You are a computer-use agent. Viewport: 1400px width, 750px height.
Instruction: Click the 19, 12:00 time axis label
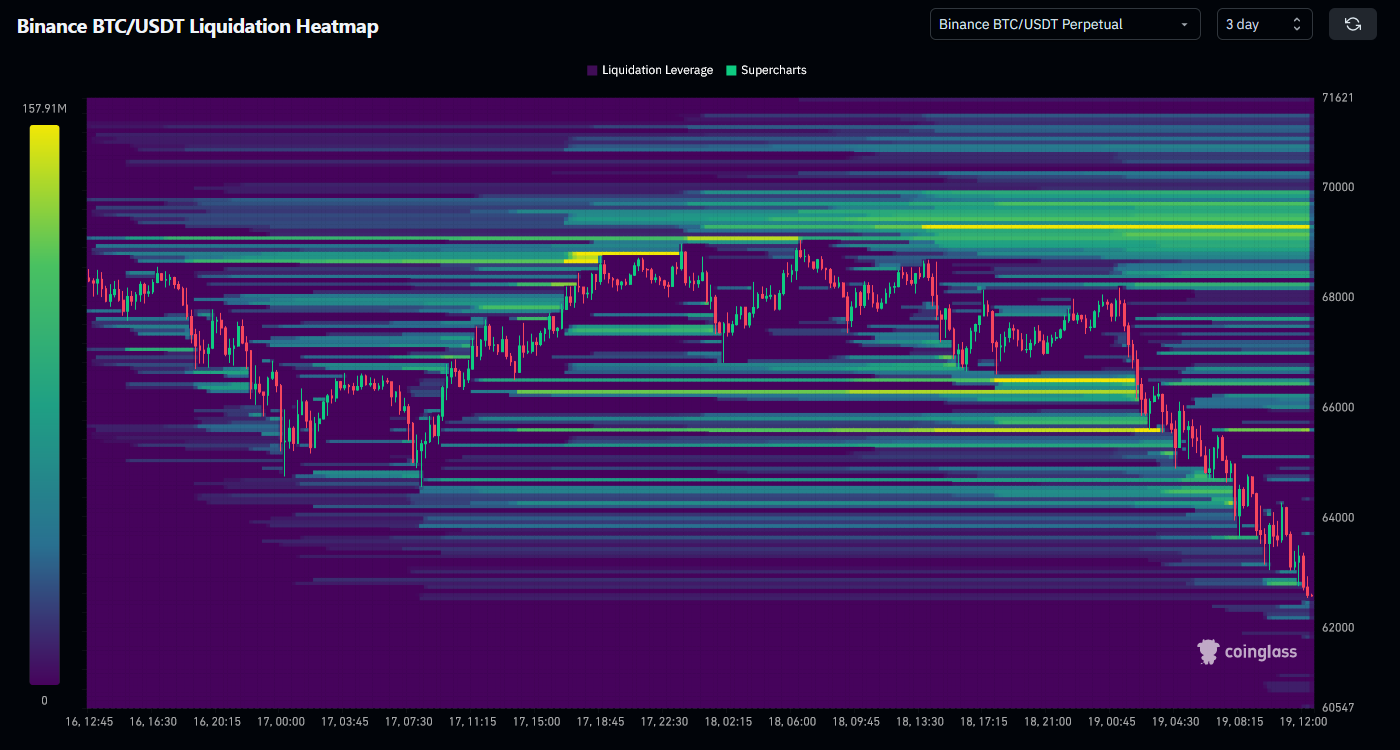(1304, 721)
